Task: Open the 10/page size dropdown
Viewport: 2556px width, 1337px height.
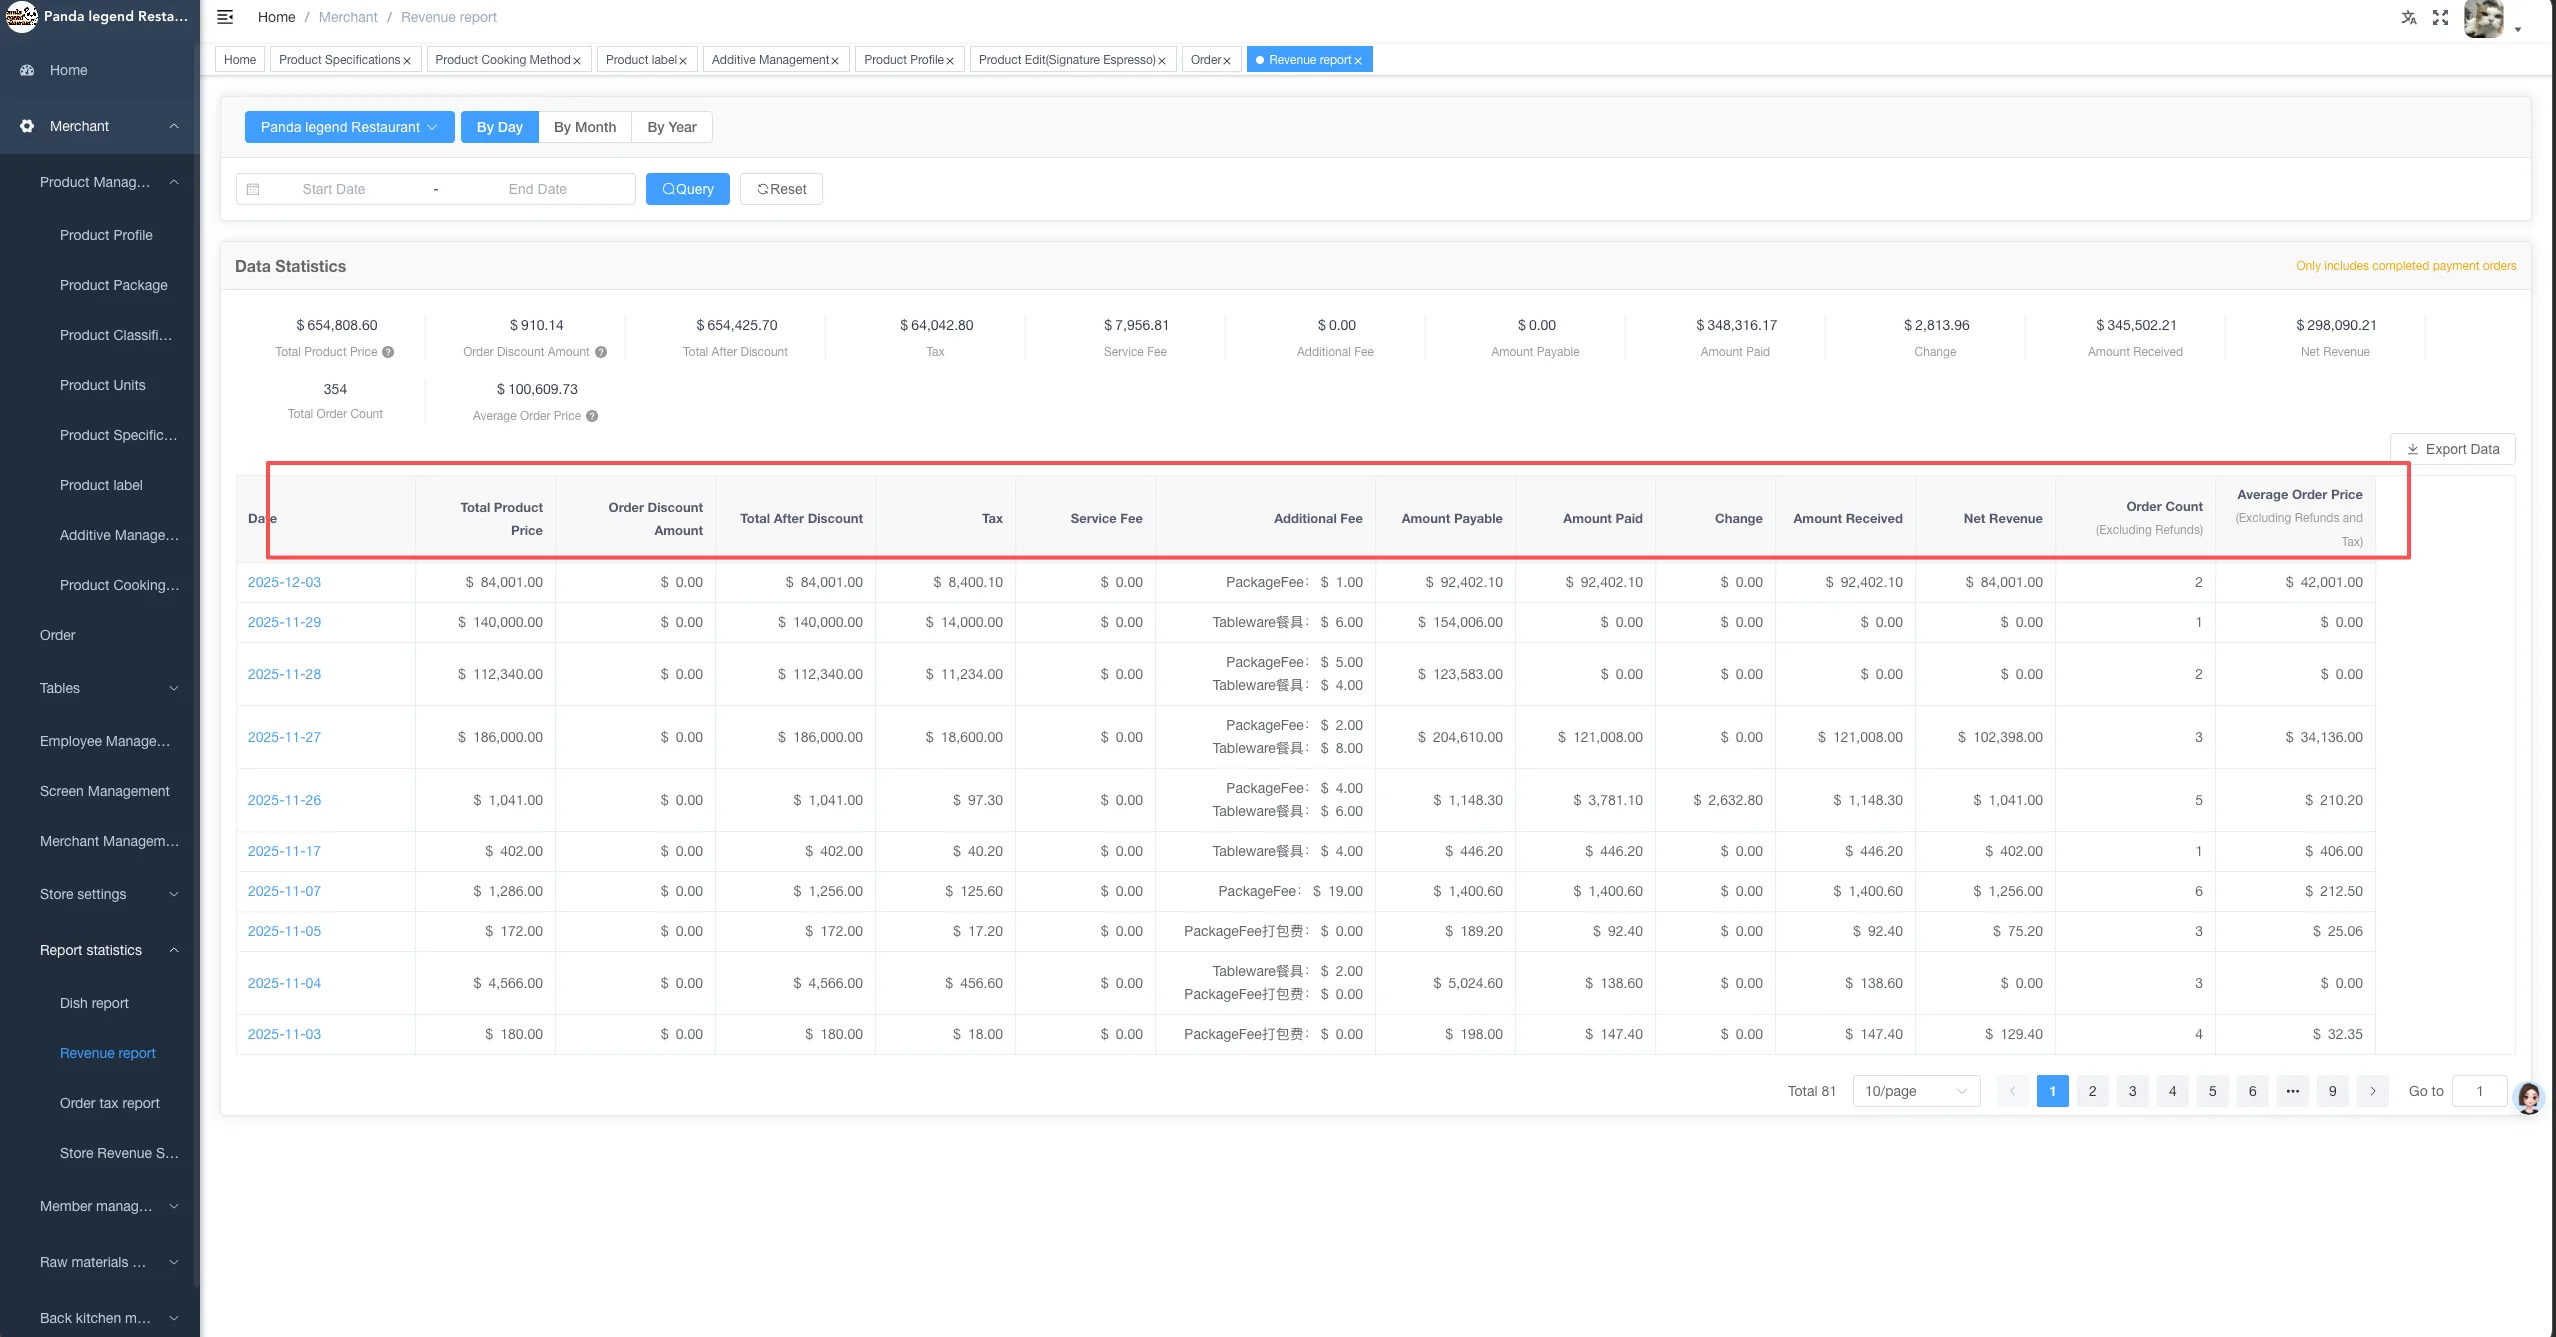Action: tap(1916, 1091)
